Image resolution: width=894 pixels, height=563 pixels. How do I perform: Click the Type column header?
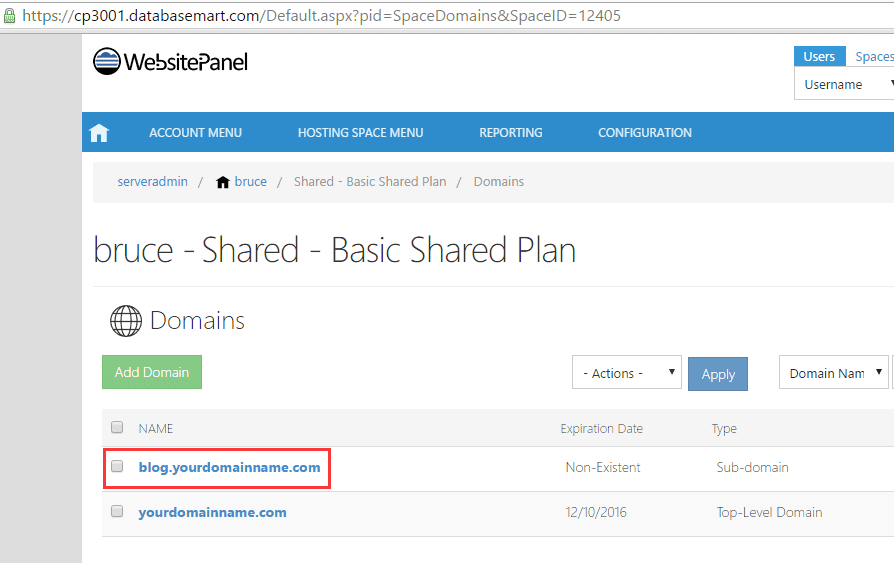click(724, 428)
